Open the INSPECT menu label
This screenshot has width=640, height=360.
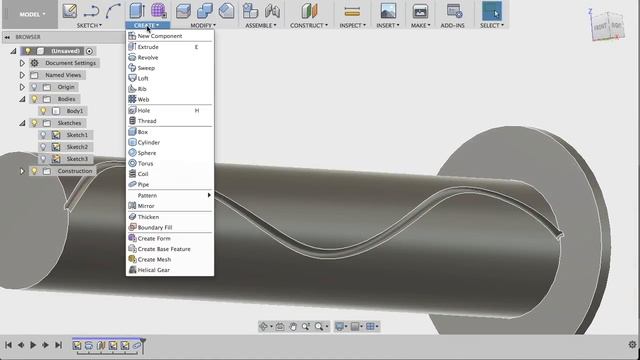352,25
